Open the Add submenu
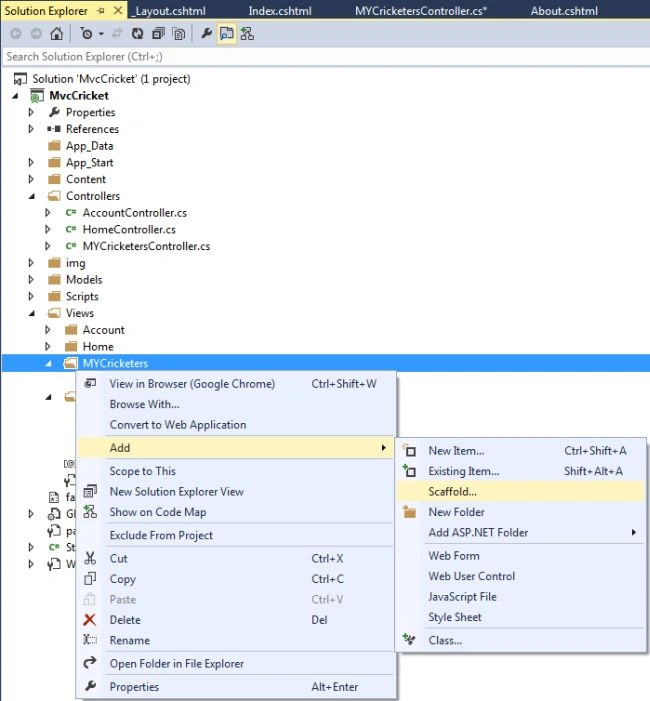650x701 pixels. pyautogui.click(x=235, y=448)
